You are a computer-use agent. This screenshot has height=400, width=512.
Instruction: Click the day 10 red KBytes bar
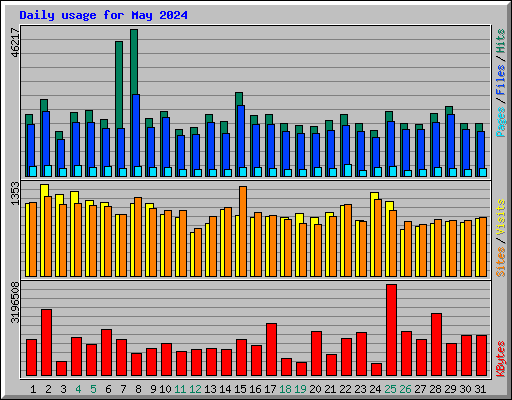167,360
